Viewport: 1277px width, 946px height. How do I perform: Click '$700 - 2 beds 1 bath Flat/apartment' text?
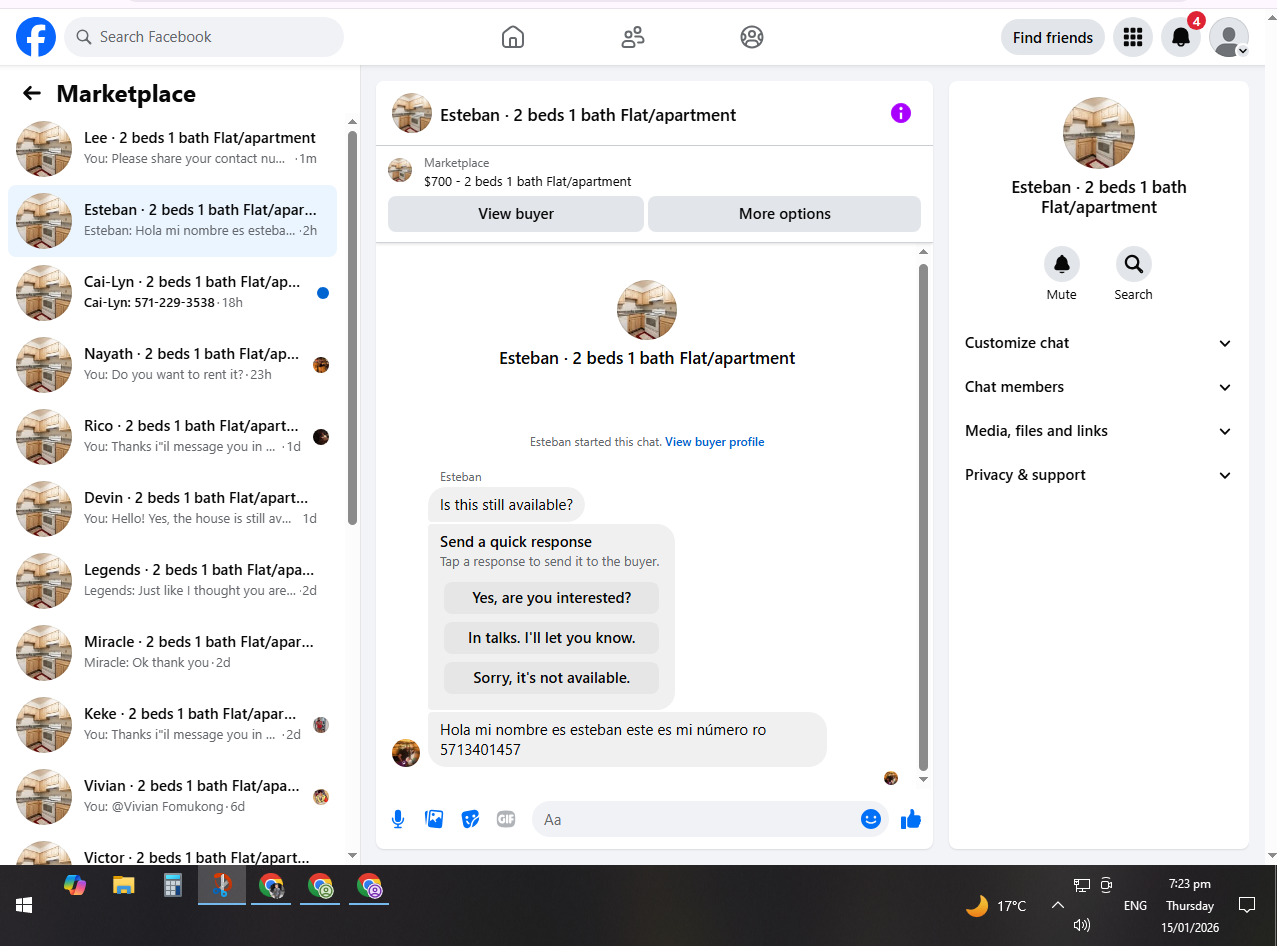[x=528, y=182]
